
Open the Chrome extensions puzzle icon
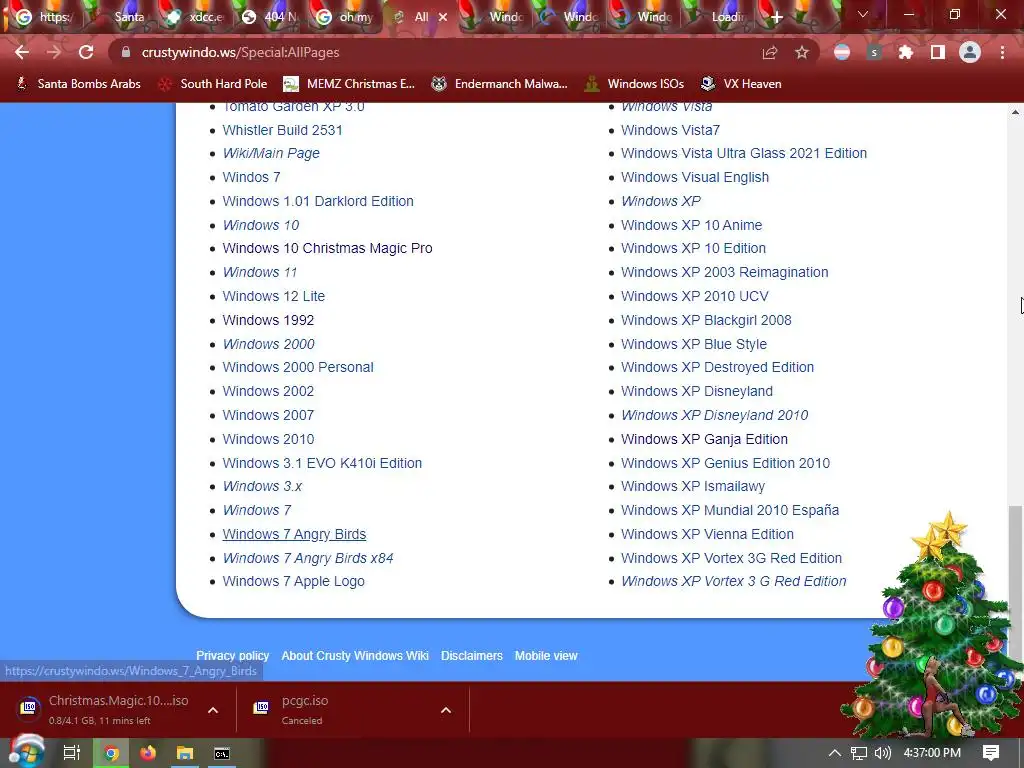905,52
